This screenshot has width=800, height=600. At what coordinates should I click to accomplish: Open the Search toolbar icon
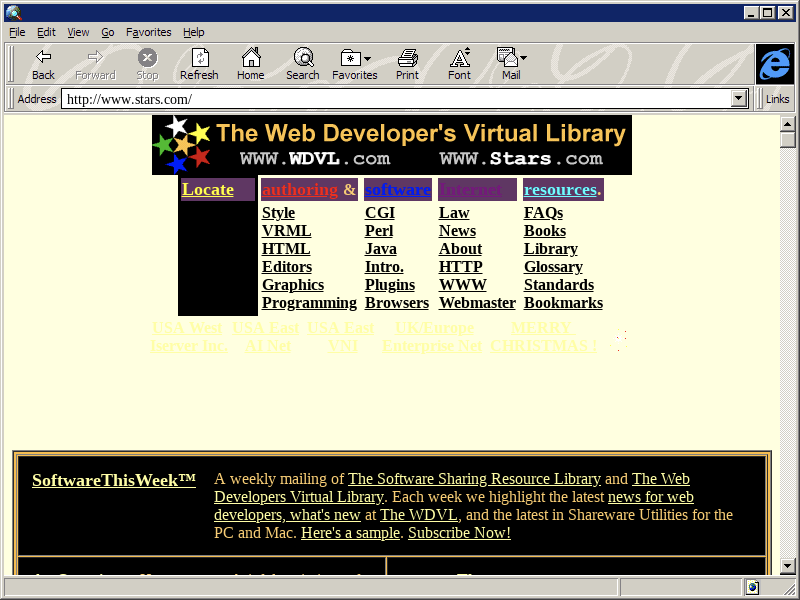tap(302, 57)
